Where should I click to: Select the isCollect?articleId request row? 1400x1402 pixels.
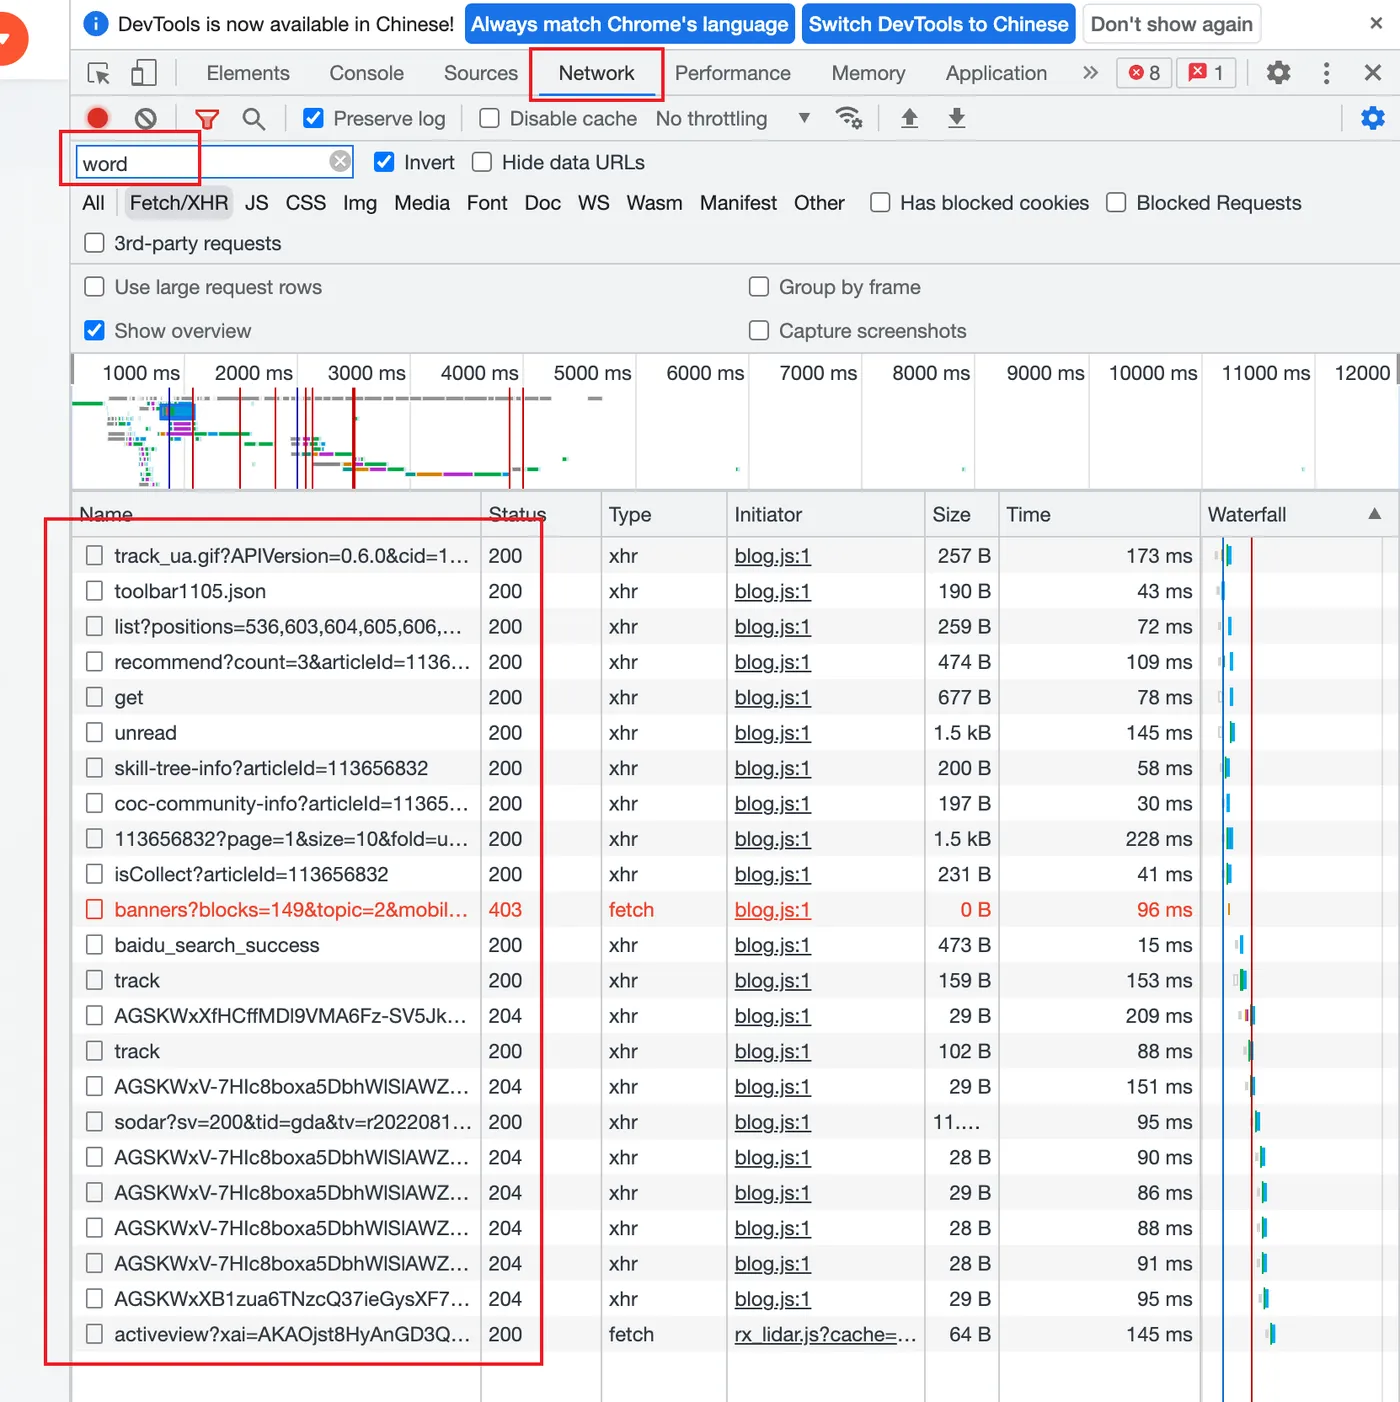251,874
